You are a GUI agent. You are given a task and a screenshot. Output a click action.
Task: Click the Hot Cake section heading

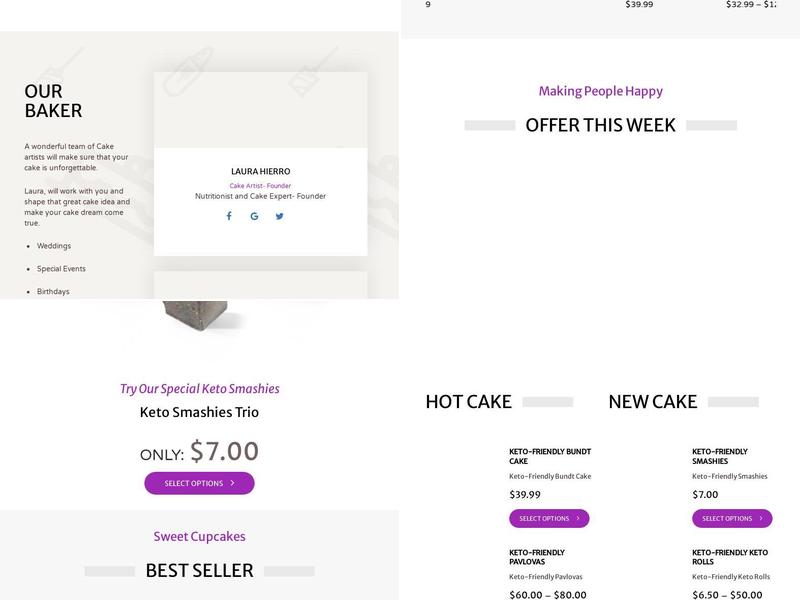468,402
